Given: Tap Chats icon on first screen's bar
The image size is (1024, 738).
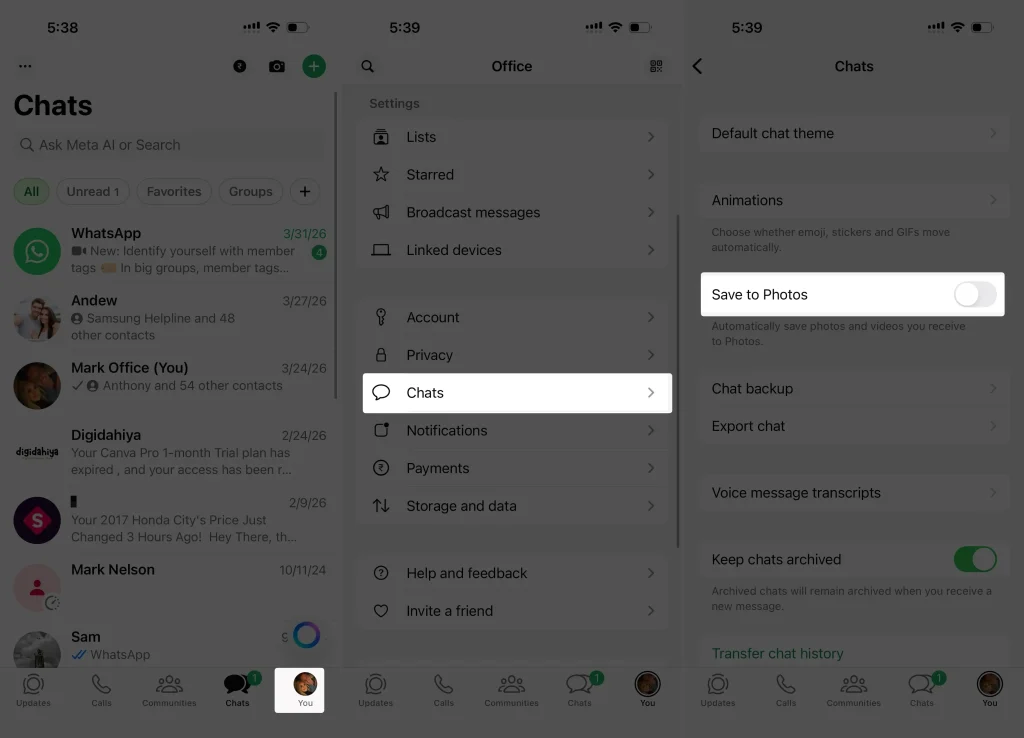Looking at the screenshot, I should [237, 684].
